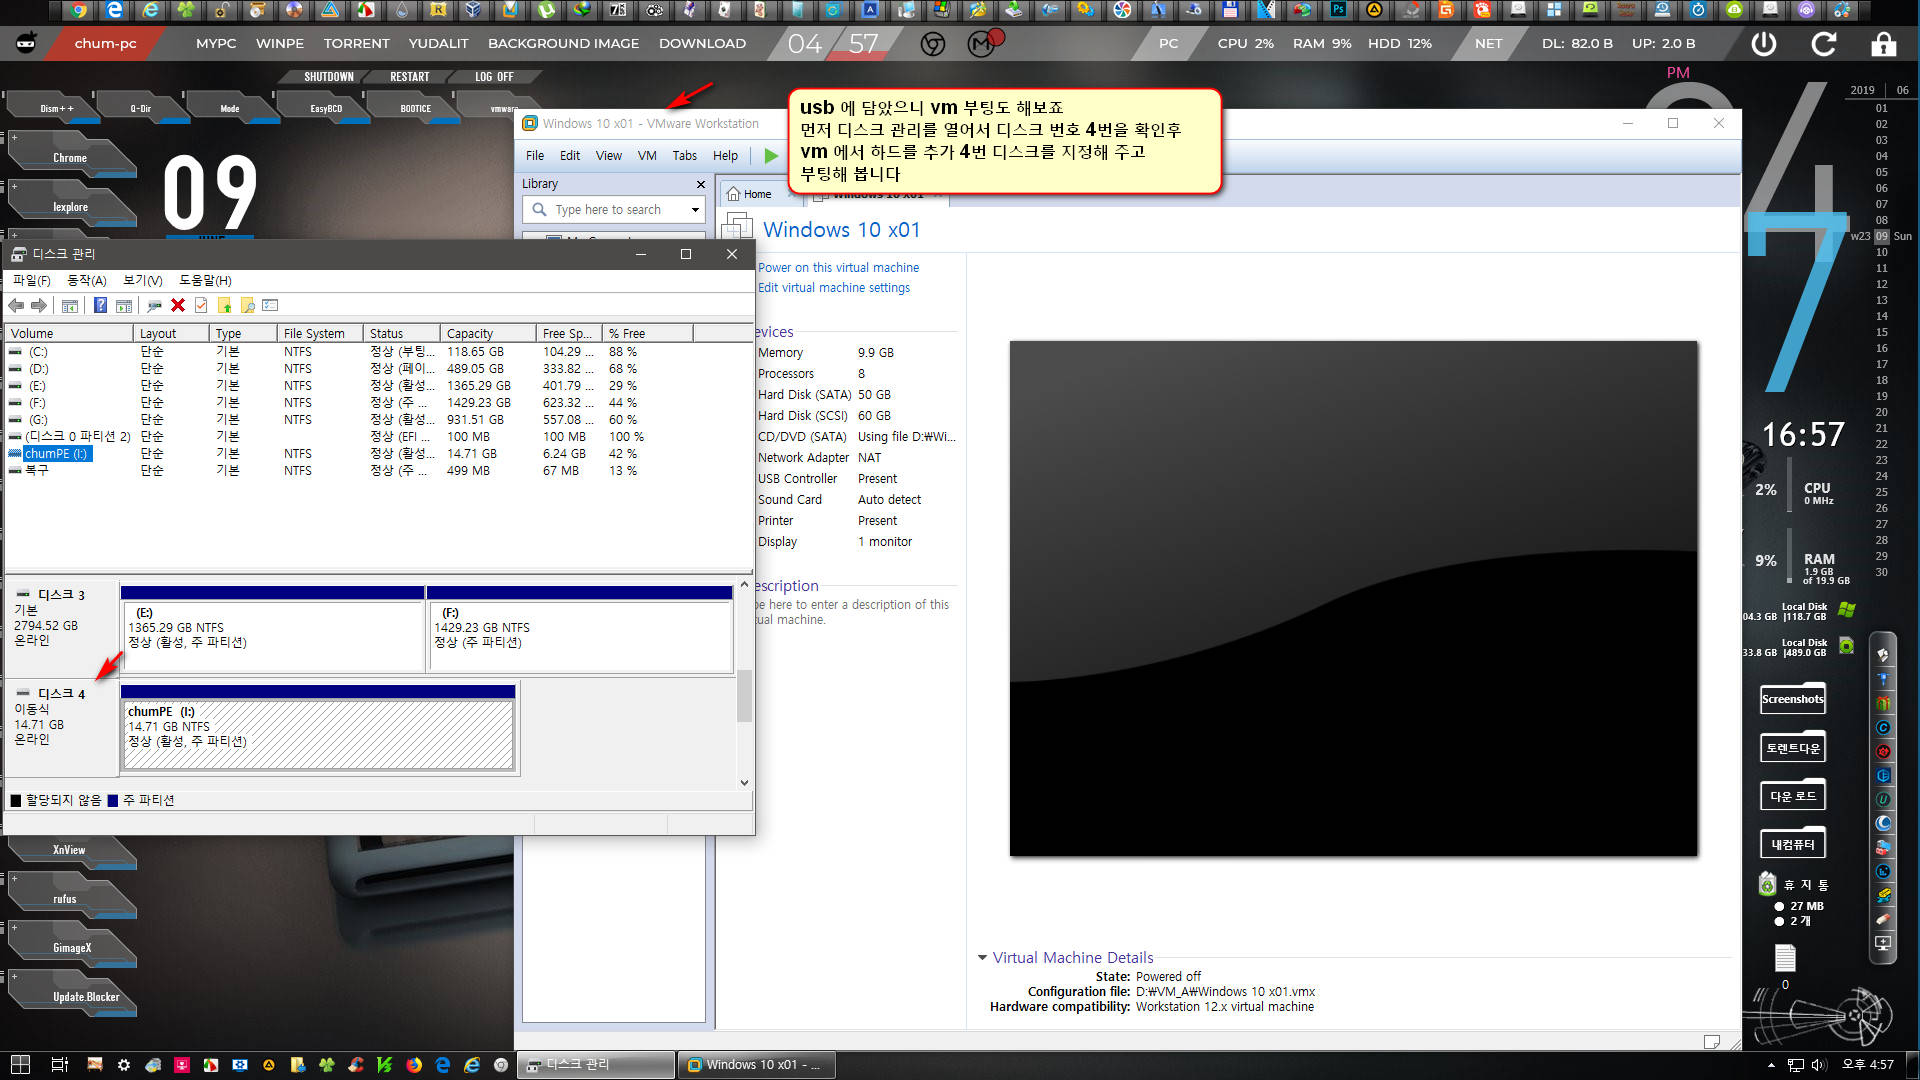The height and width of the screenshot is (1080, 1920).
Task: Click the LOG OFF button
Action: point(494,77)
